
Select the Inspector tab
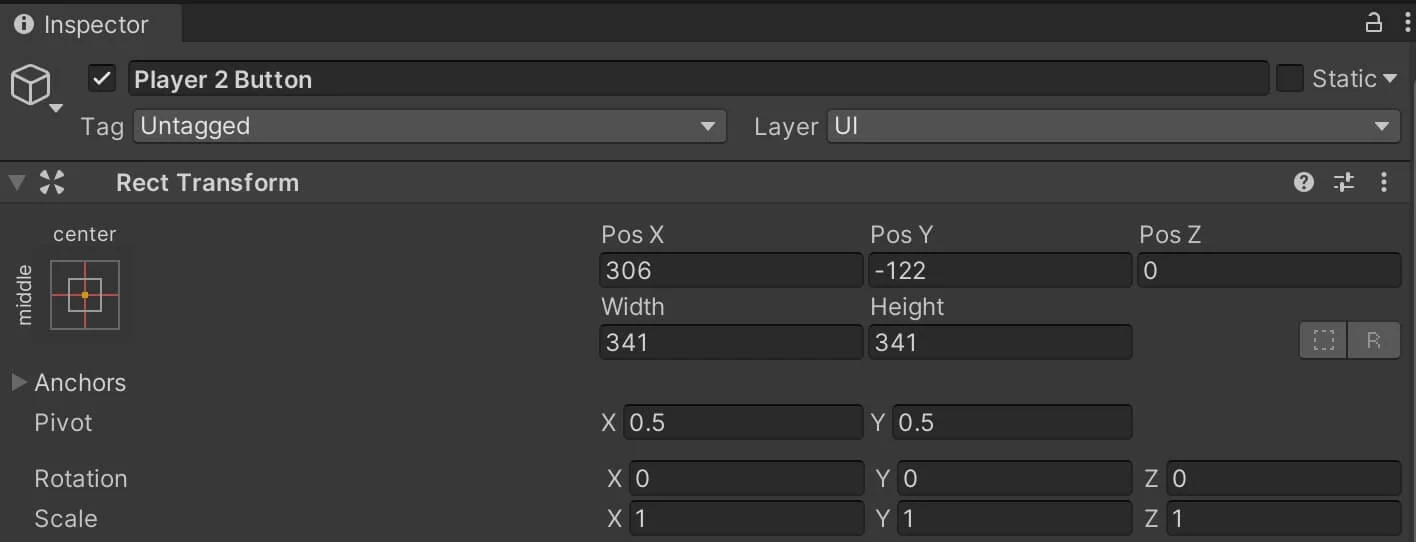81,24
